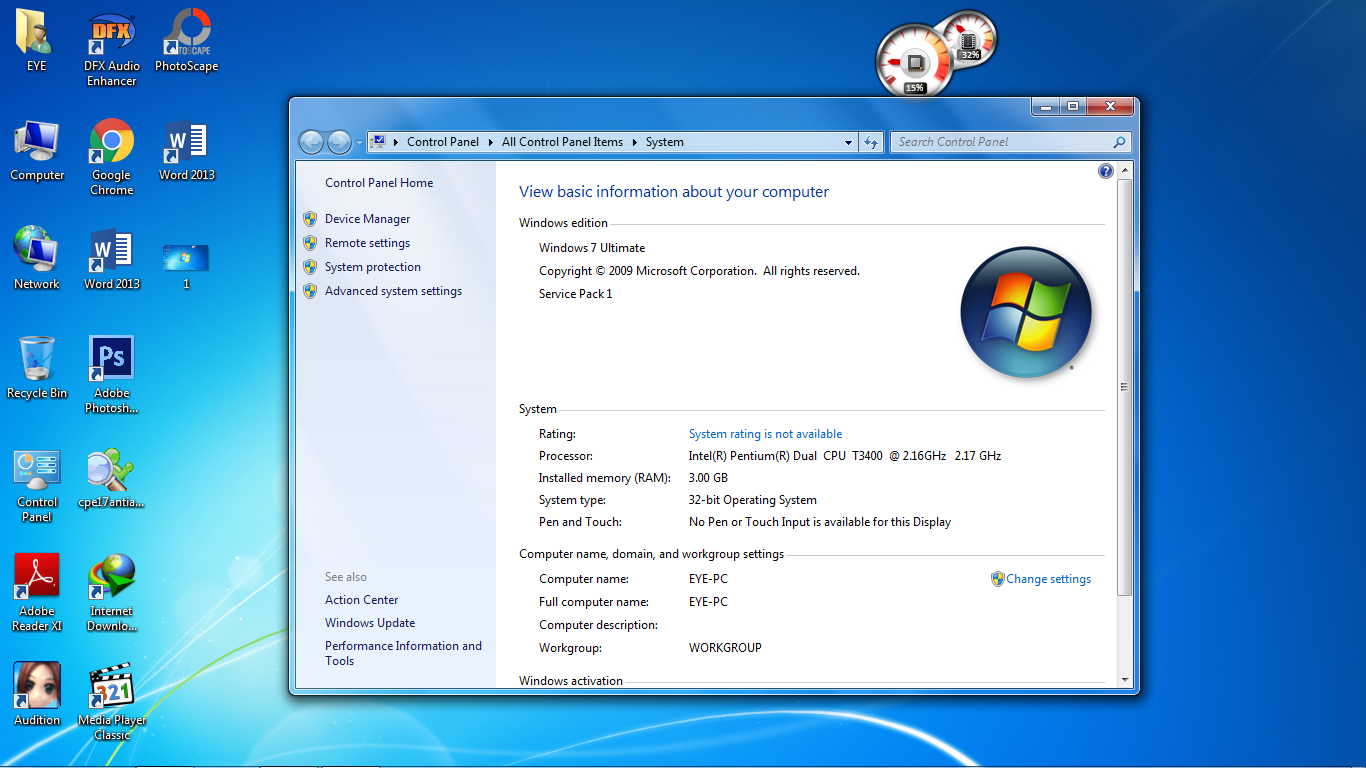Launch DFX Audio Enhancer from the desktop
Image resolution: width=1366 pixels, height=768 pixels.
[x=111, y=49]
